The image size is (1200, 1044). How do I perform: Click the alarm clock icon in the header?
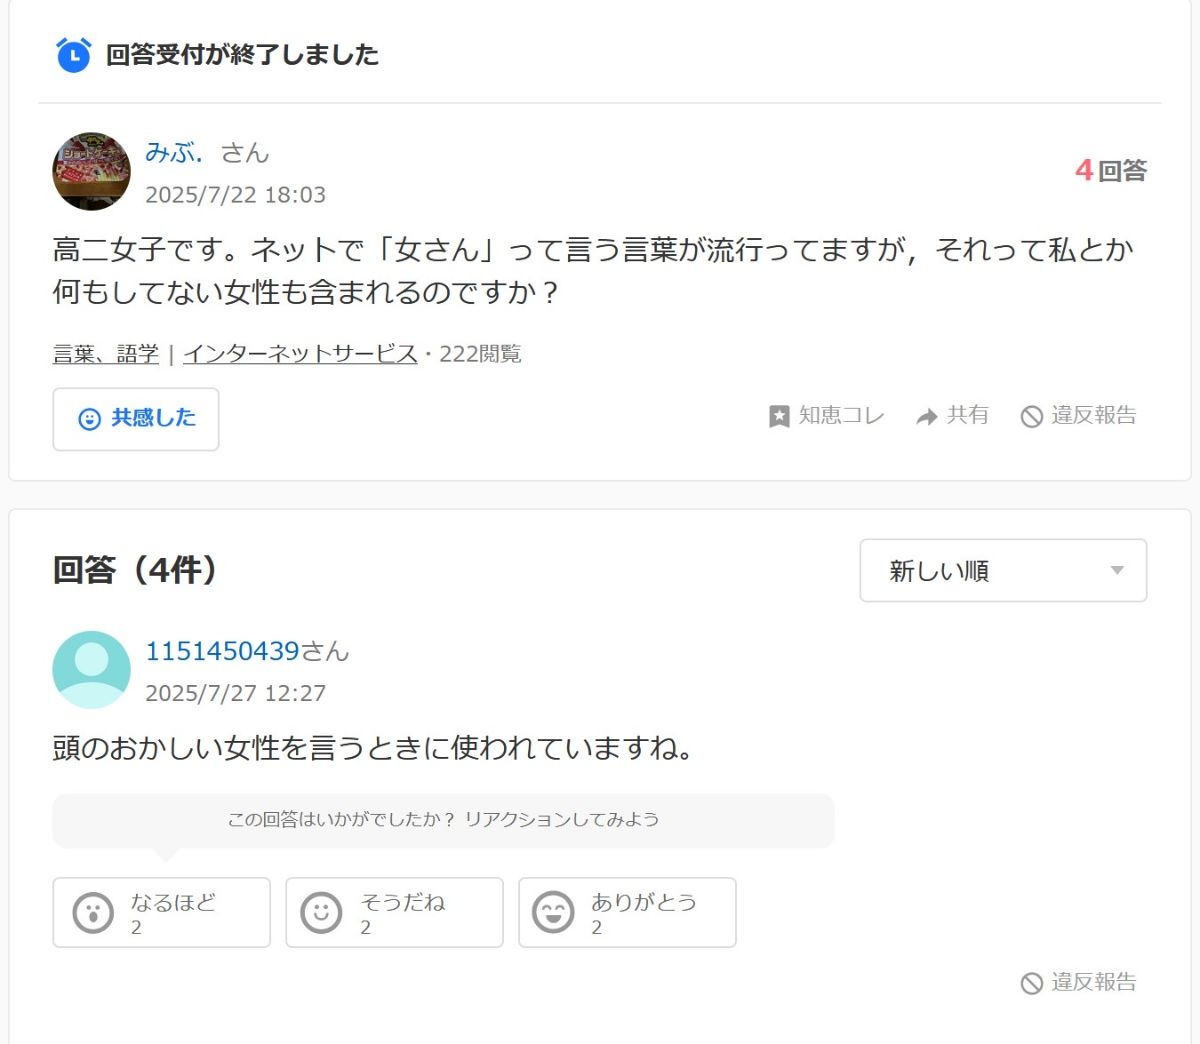point(73,55)
